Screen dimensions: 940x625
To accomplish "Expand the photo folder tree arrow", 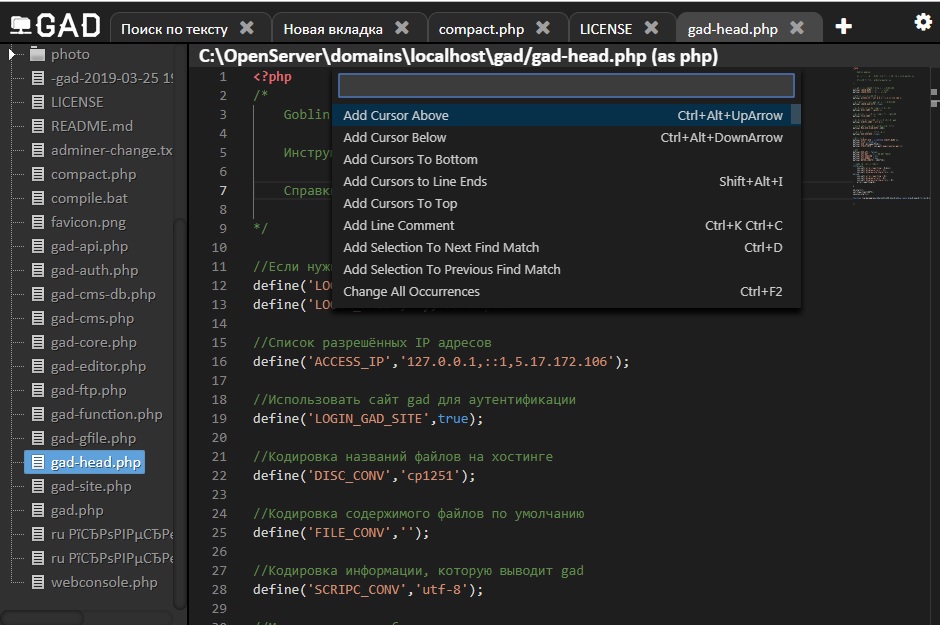I will [x=12, y=55].
